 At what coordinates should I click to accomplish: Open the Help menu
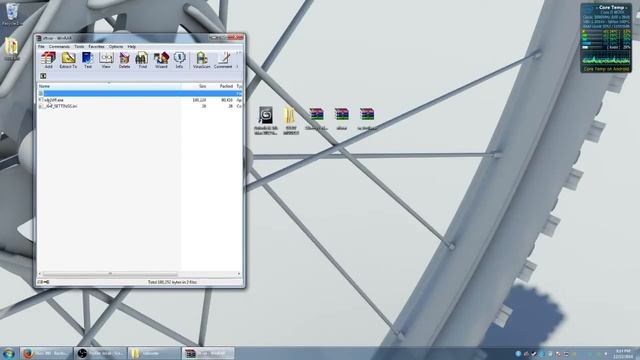click(131, 47)
